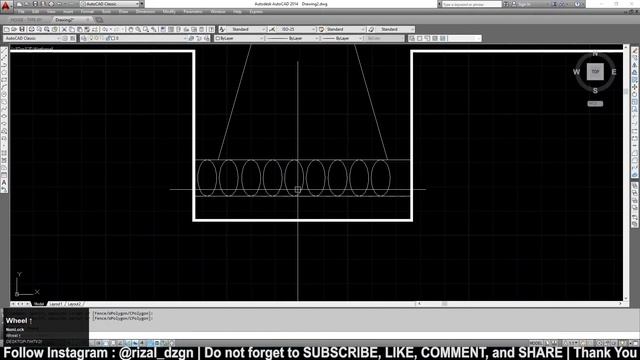This screenshot has width=640, height=360.
Task: Select the Ellipse draw tool
Action: pyautogui.click(x=4, y=116)
